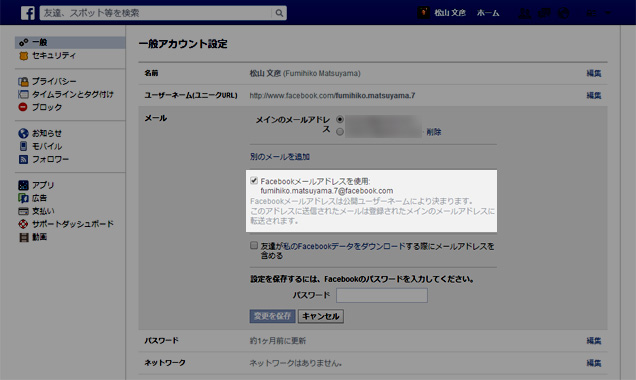Toggle friends' data download email checkbox
The width and height of the screenshot is (636, 380).
[x=254, y=245]
